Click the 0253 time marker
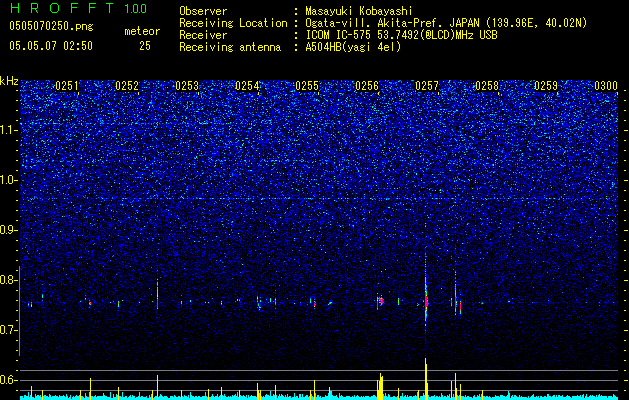 187,86
